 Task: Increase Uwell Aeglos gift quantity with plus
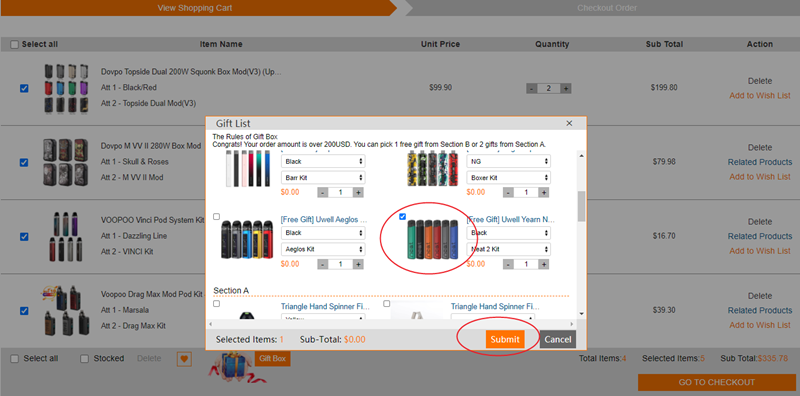pyautogui.click(x=359, y=264)
